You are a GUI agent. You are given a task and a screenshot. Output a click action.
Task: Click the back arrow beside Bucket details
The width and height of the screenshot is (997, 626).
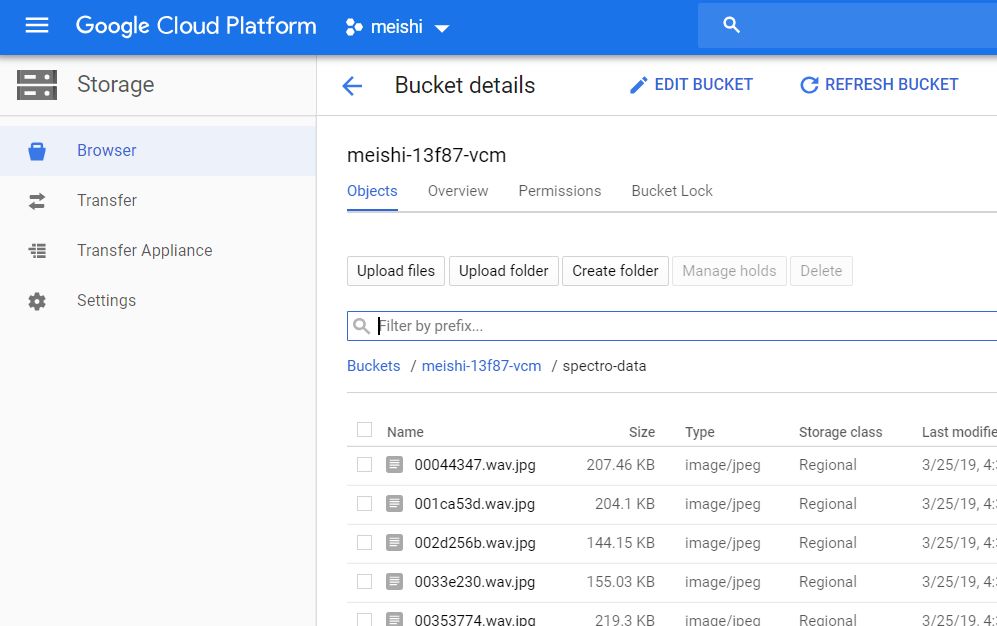click(x=352, y=86)
